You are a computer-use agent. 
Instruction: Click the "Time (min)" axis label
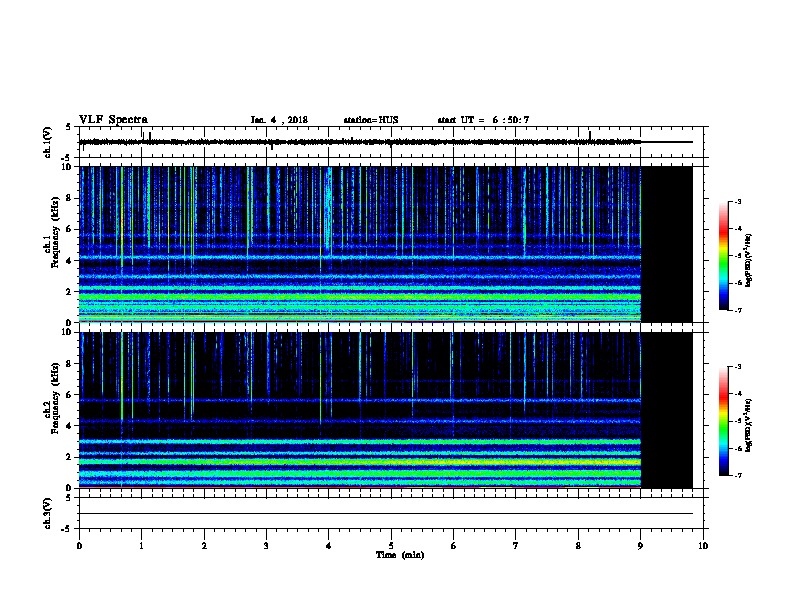[x=400, y=555]
